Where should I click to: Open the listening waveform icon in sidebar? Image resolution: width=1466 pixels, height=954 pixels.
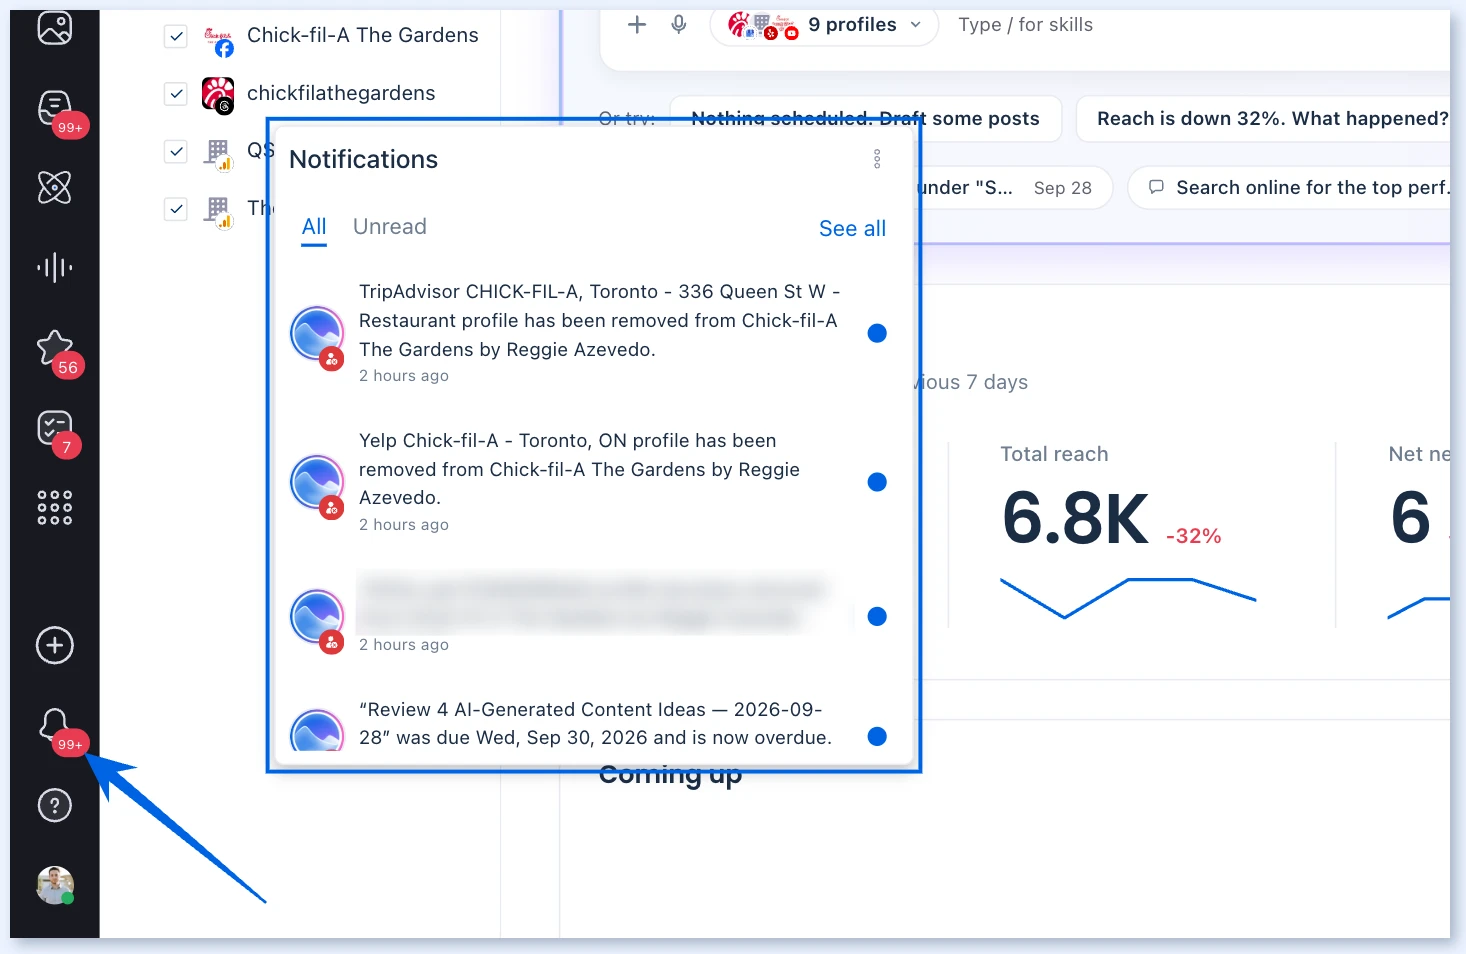[55, 267]
